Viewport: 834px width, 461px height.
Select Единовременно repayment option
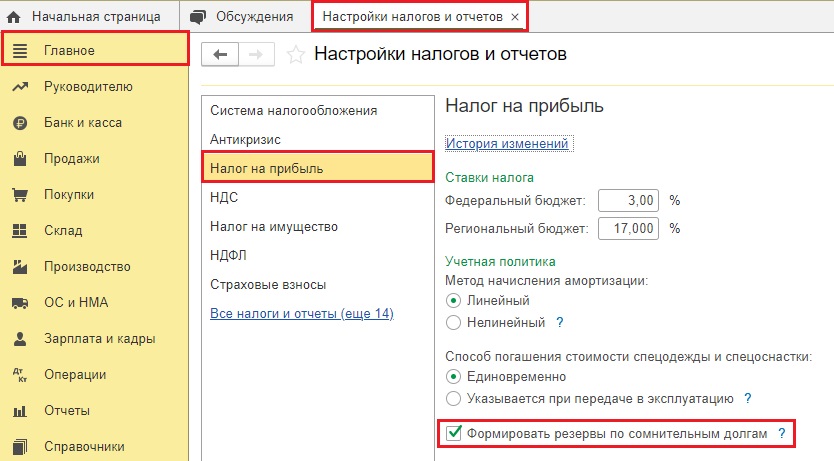(453, 377)
